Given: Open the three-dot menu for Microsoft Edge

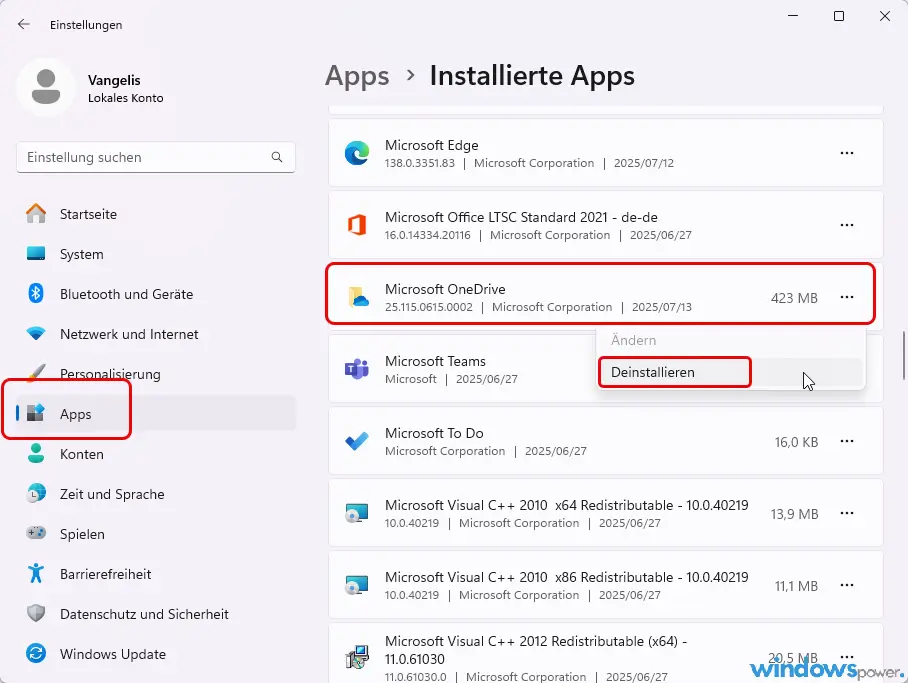Looking at the screenshot, I should tap(847, 153).
